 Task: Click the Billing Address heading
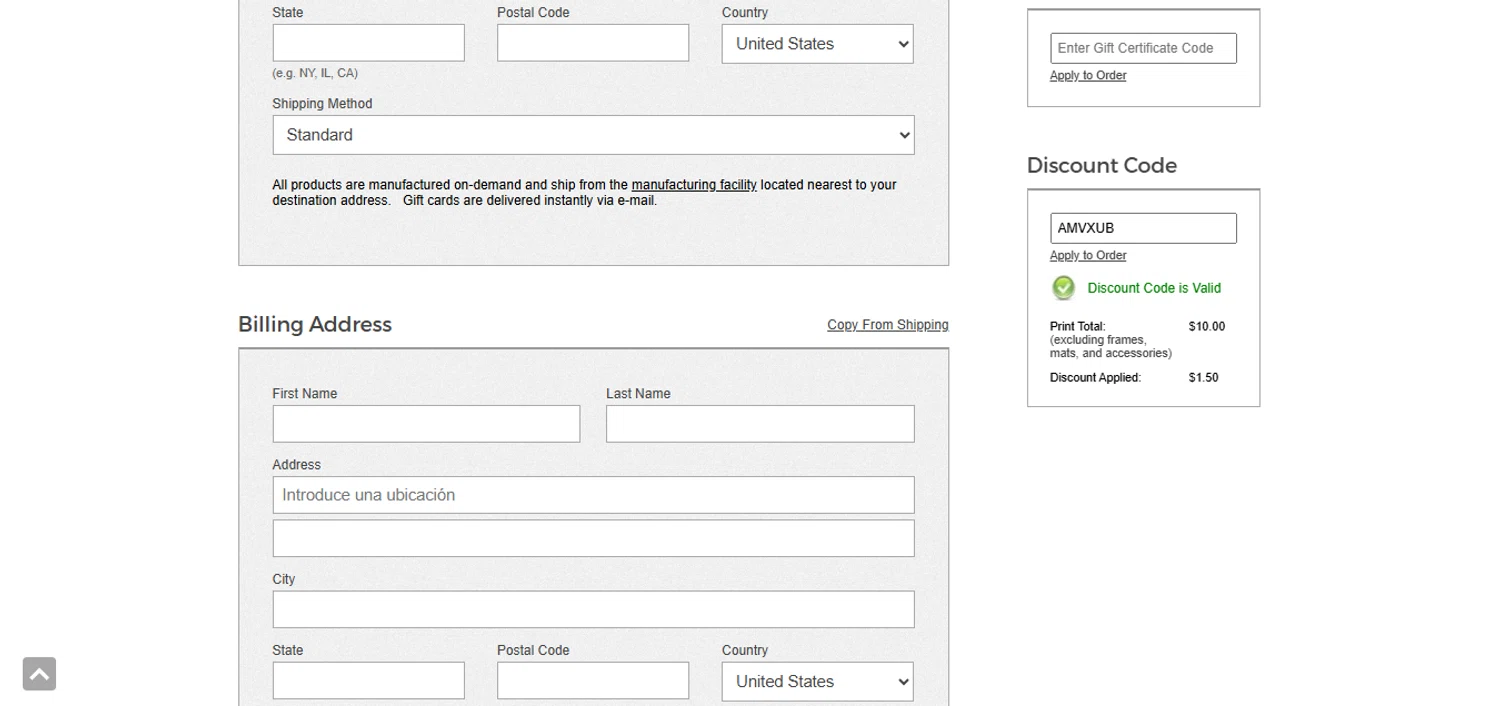(x=315, y=325)
